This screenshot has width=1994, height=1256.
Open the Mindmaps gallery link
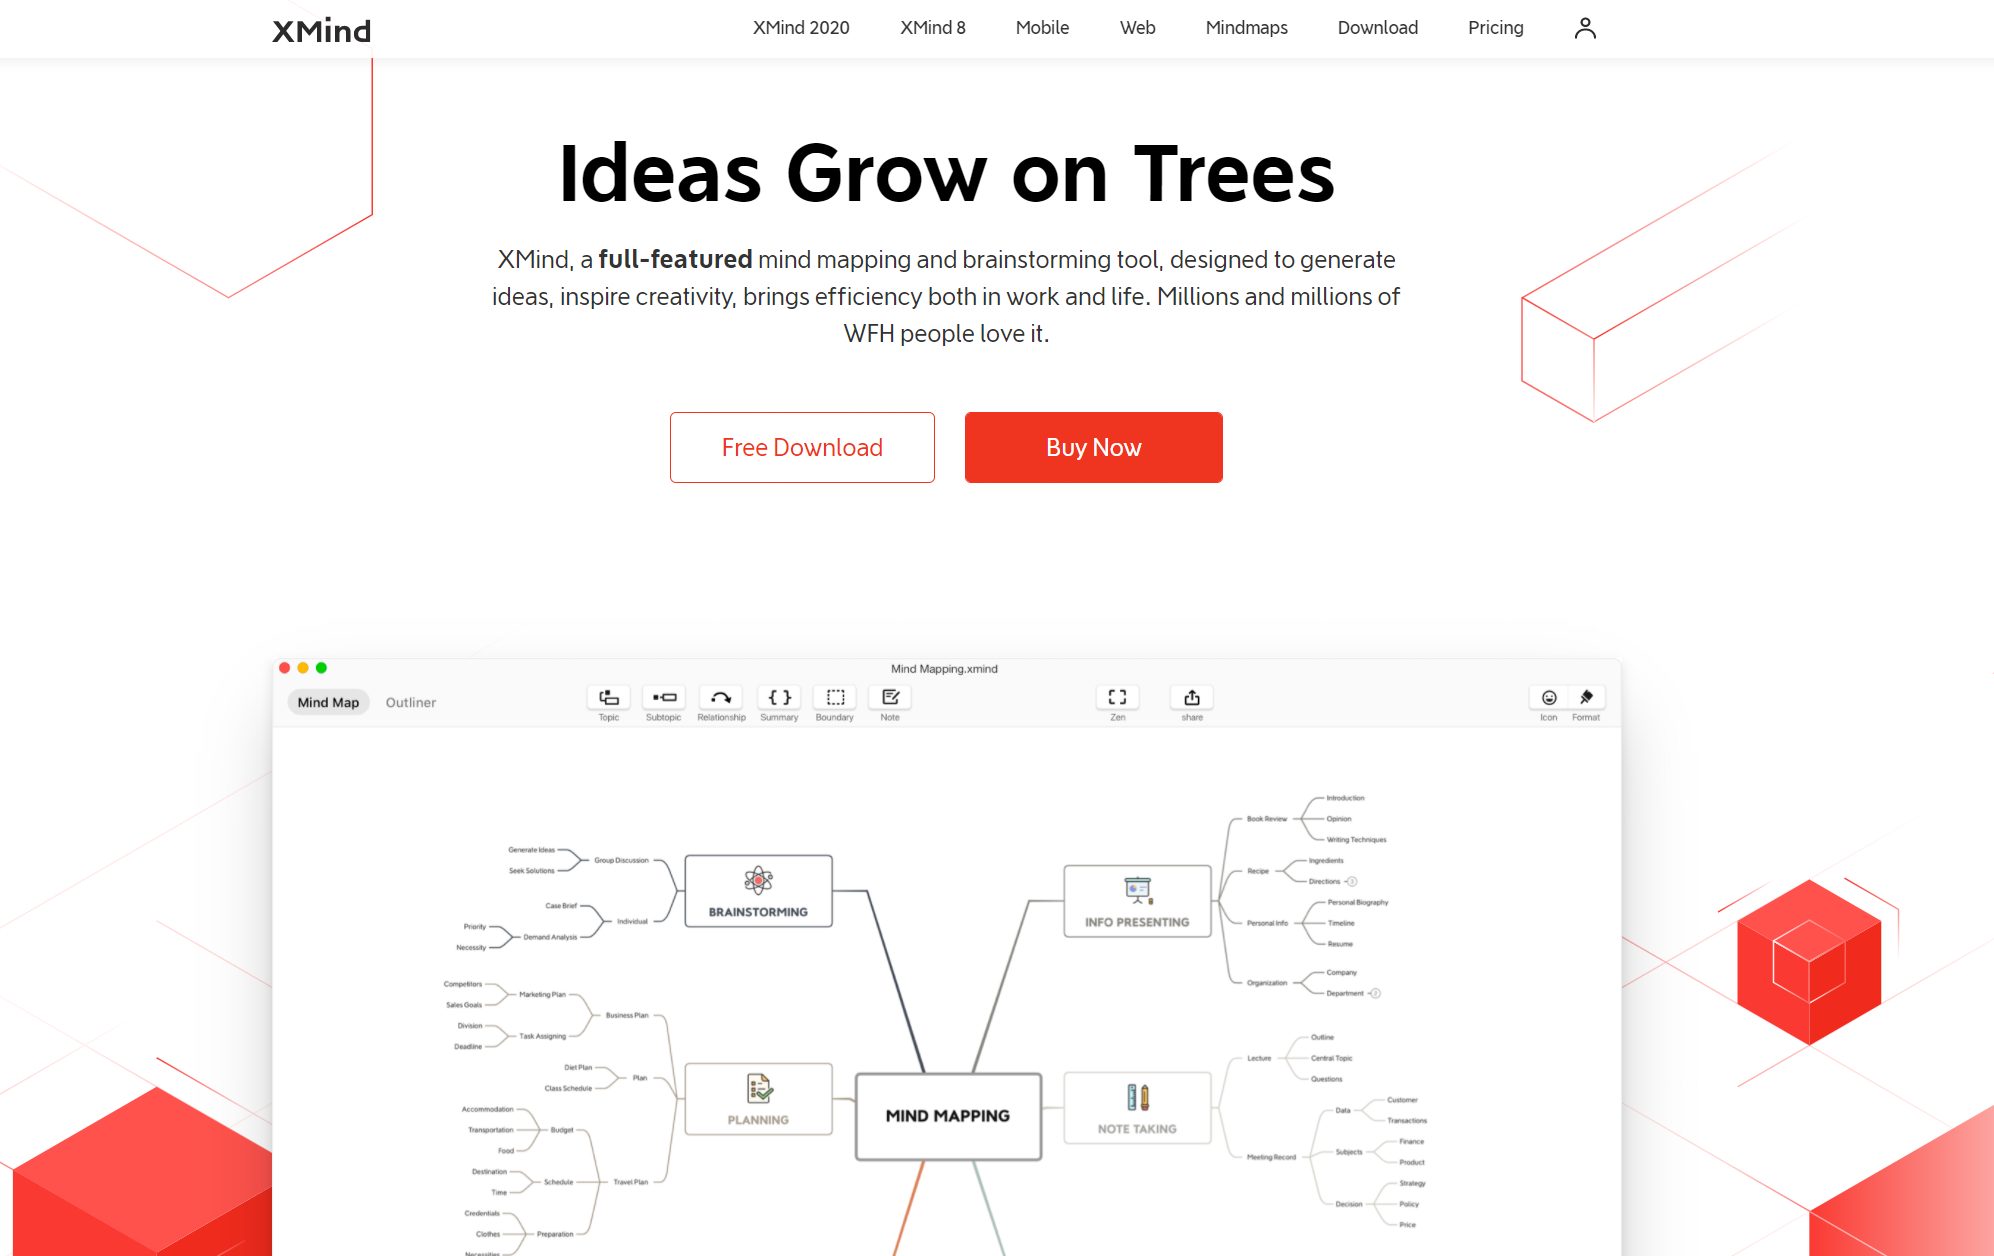tap(1246, 28)
